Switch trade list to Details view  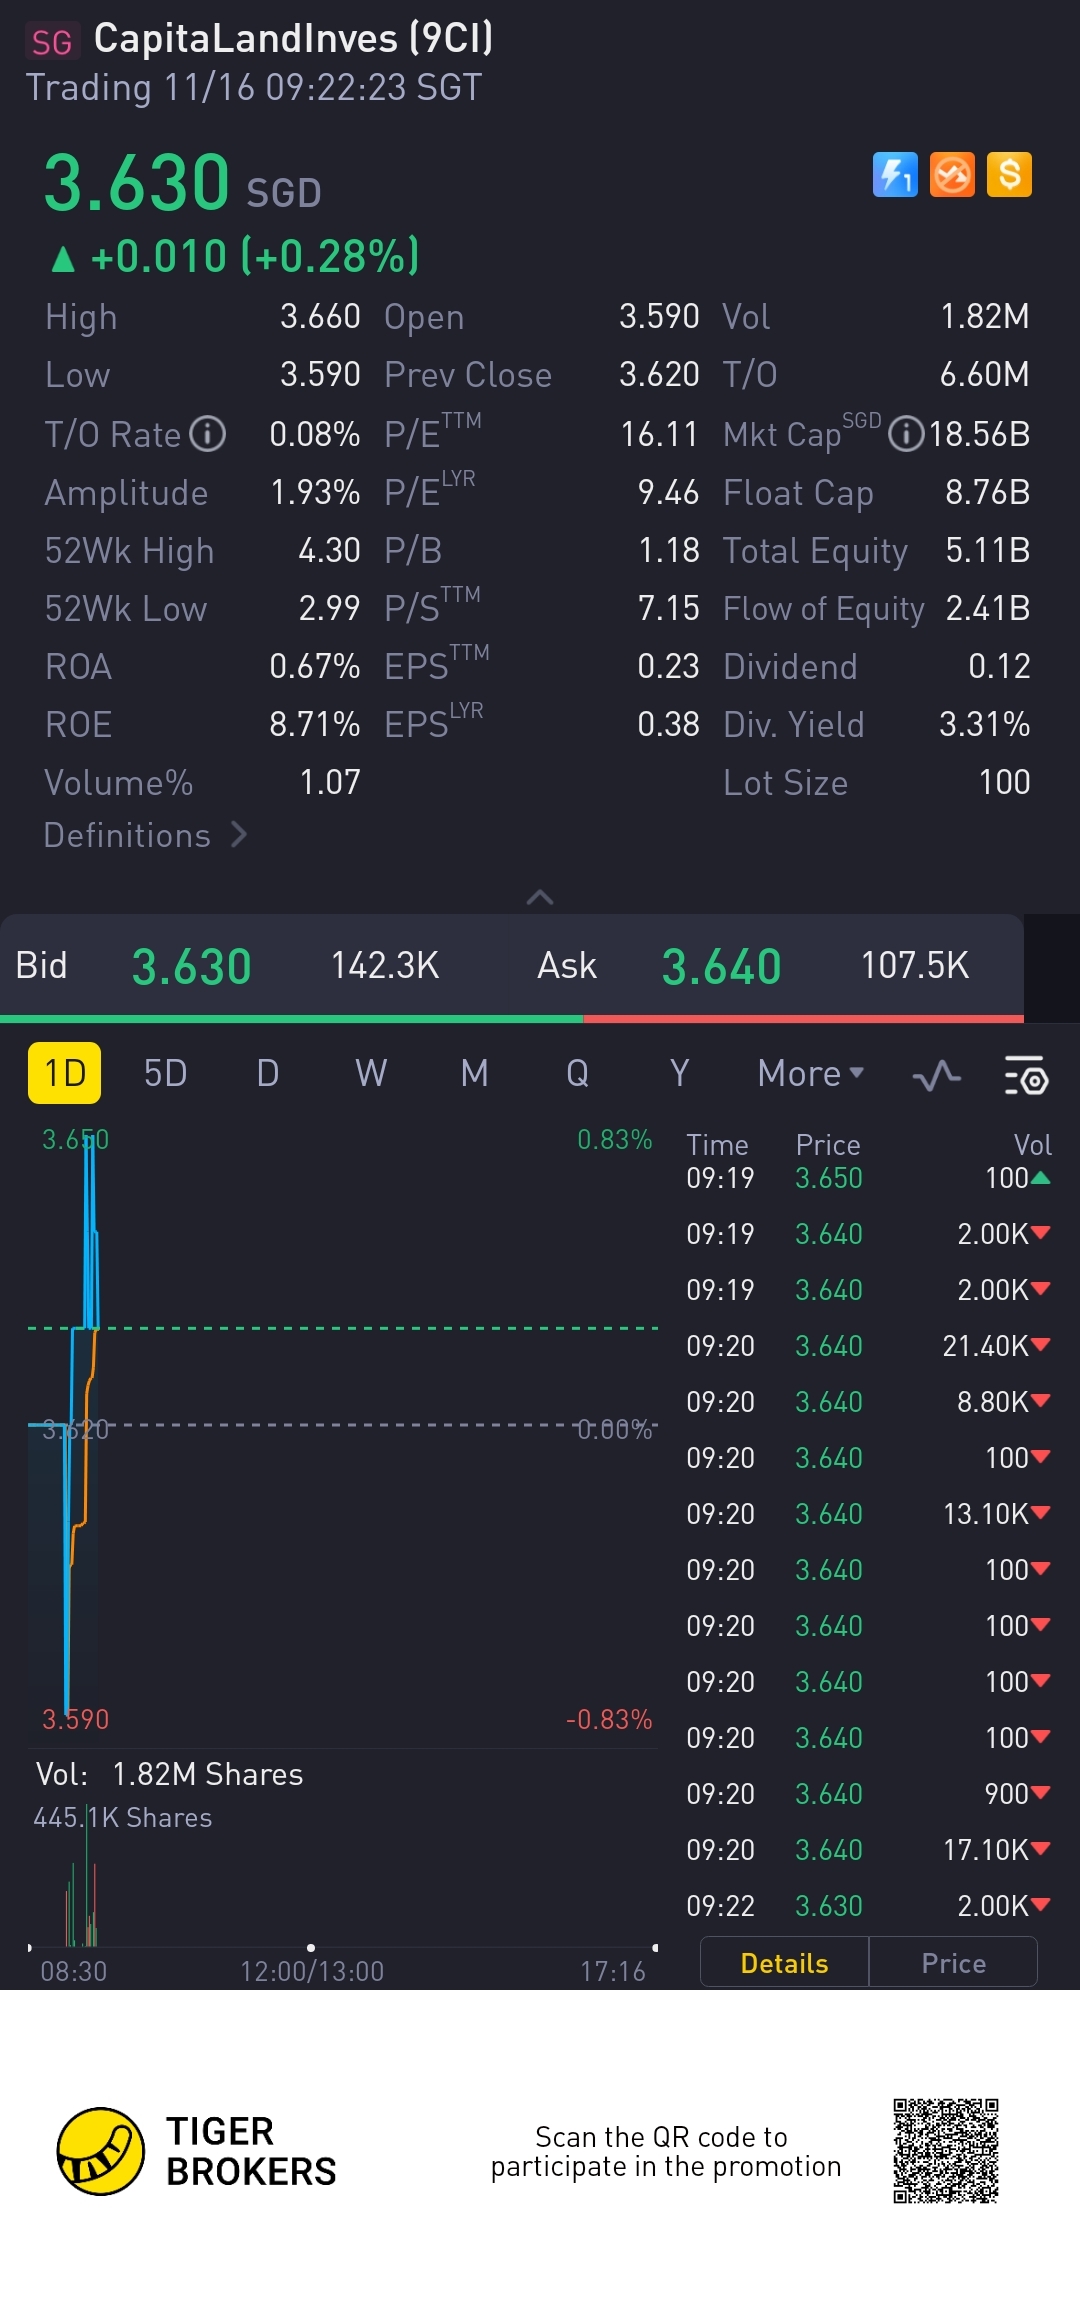[x=784, y=1963]
